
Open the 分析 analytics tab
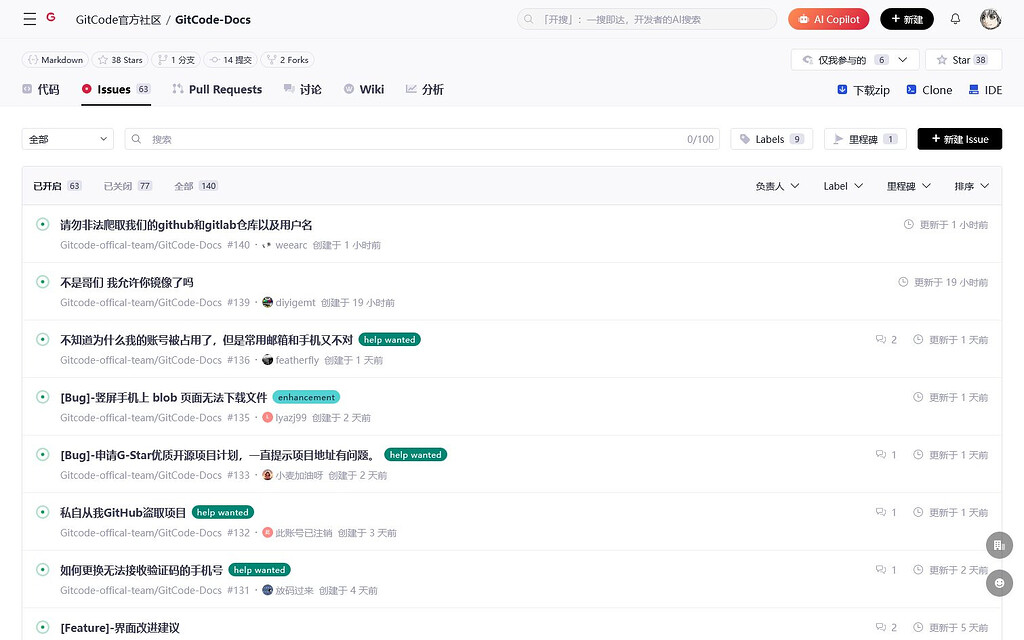tap(424, 89)
